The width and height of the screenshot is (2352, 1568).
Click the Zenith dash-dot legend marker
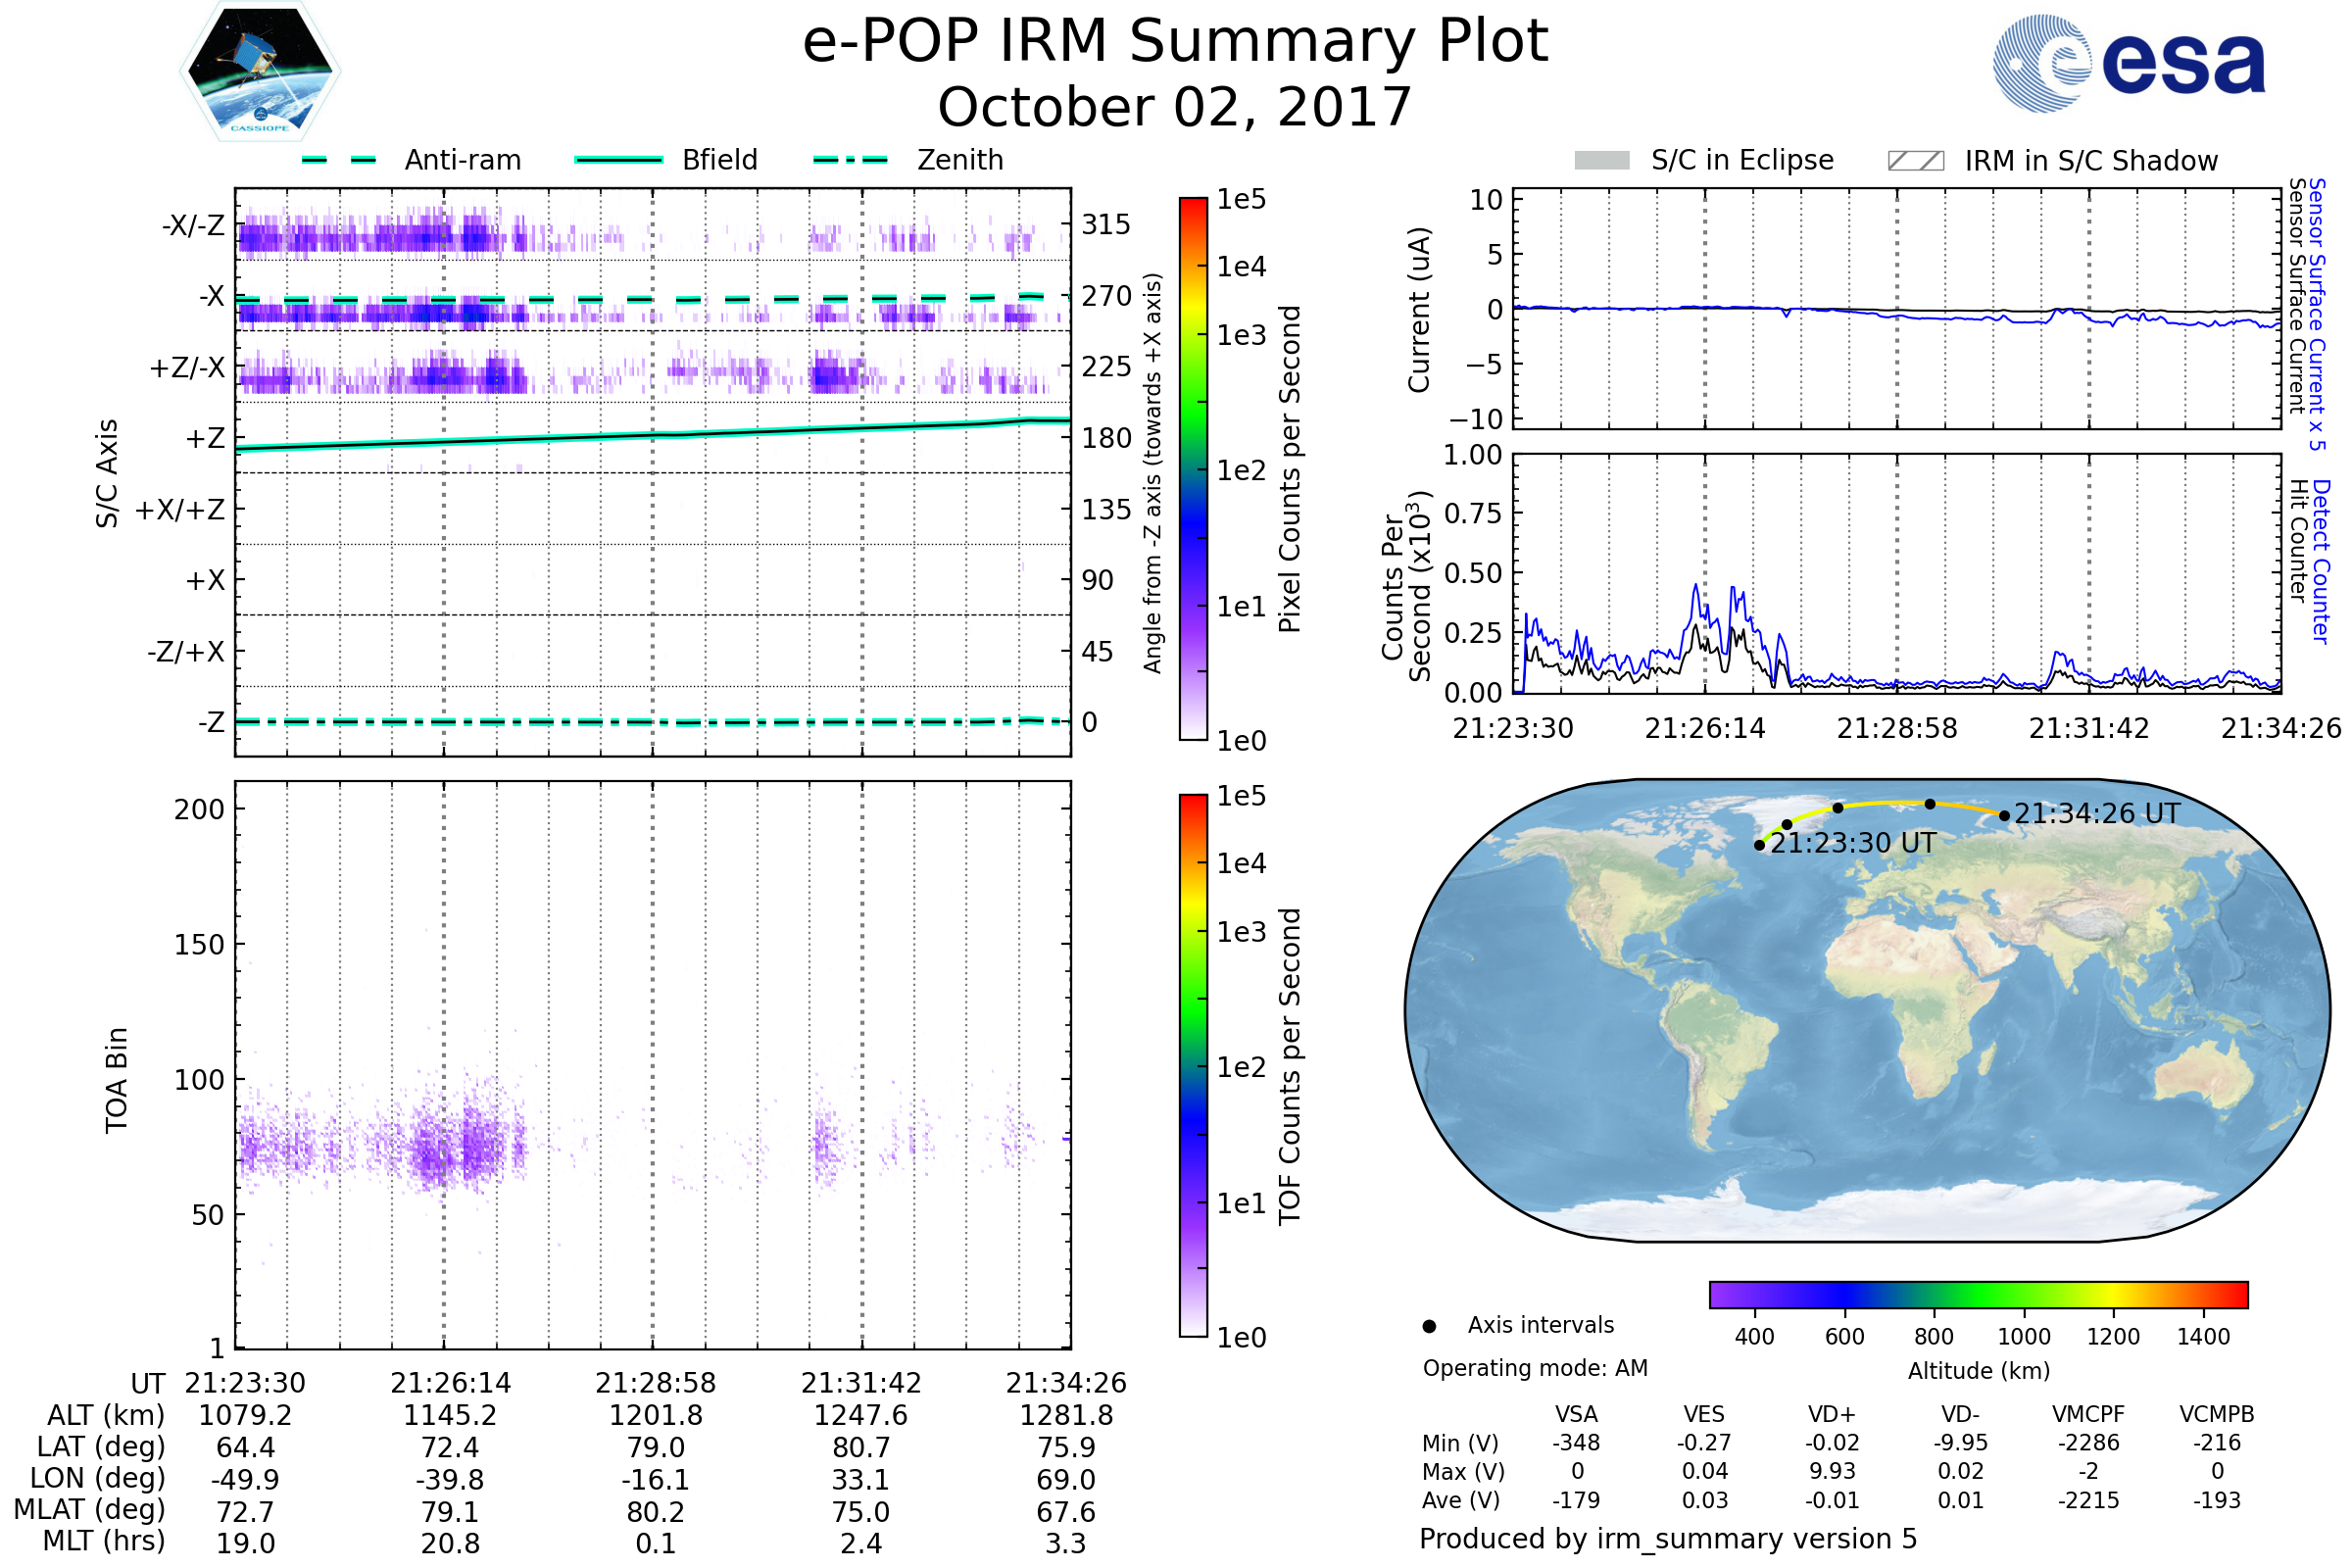click(x=850, y=160)
